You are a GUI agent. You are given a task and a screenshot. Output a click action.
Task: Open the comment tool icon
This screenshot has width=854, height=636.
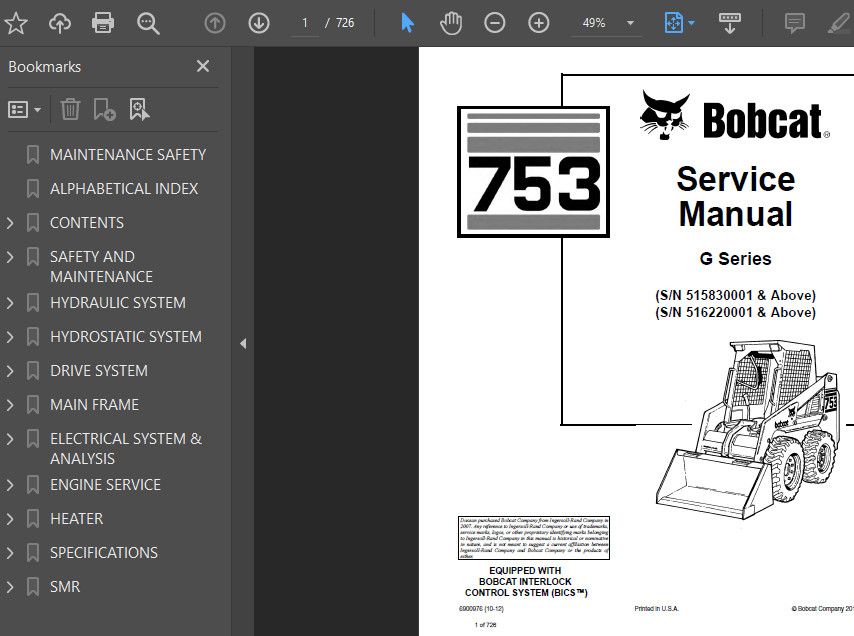[795, 23]
